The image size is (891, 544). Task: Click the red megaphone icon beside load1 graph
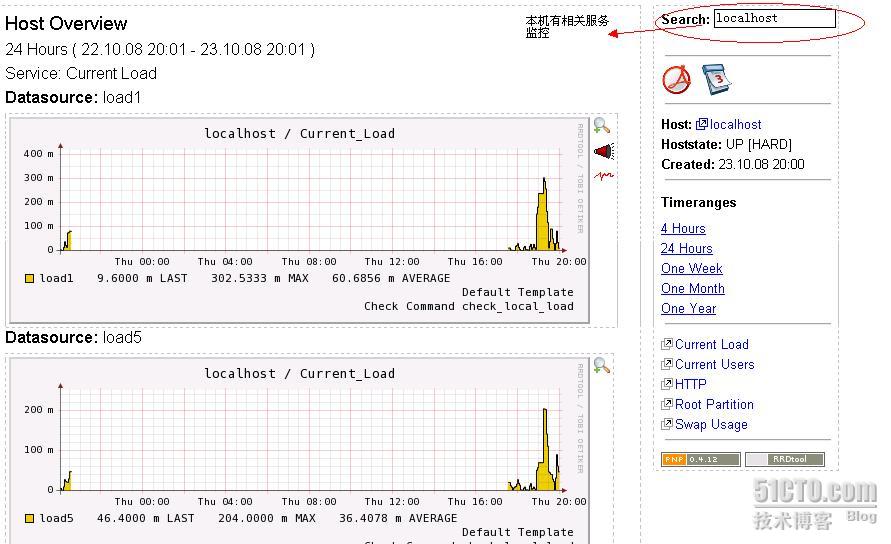pos(603,151)
